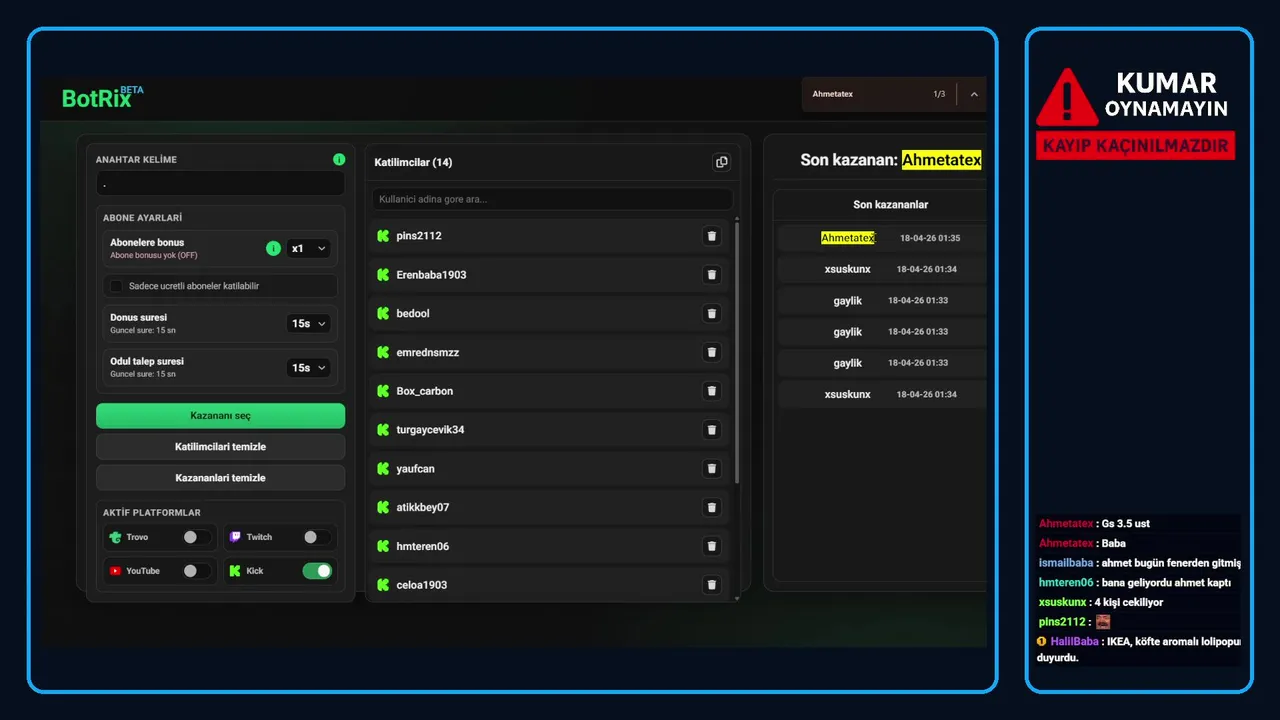Collapse the Ahmetatex 1/3 notification chevron
The height and width of the screenshot is (720, 1280).
point(974,94)
